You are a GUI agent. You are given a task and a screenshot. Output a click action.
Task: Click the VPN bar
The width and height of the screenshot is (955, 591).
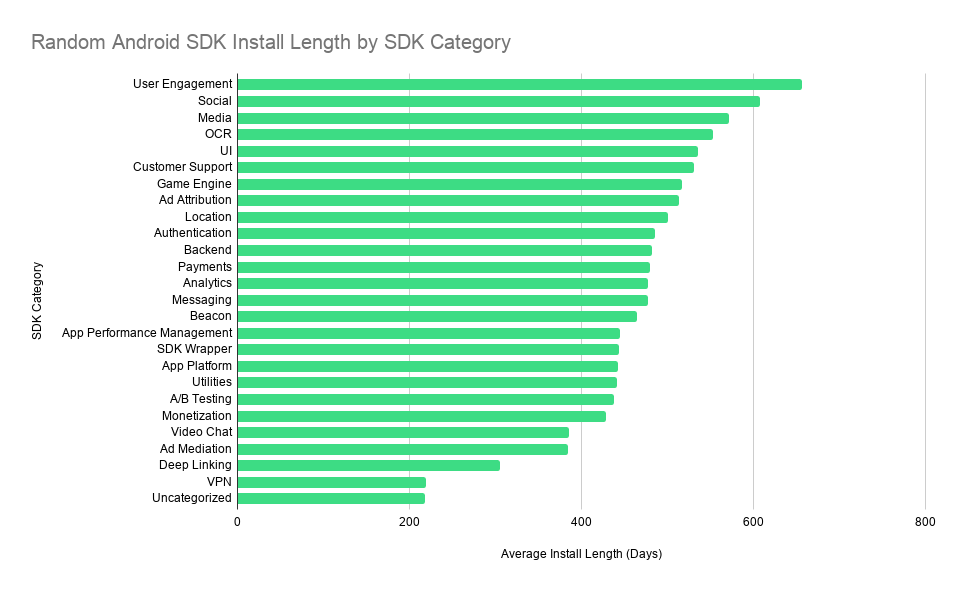coord(331,483)
